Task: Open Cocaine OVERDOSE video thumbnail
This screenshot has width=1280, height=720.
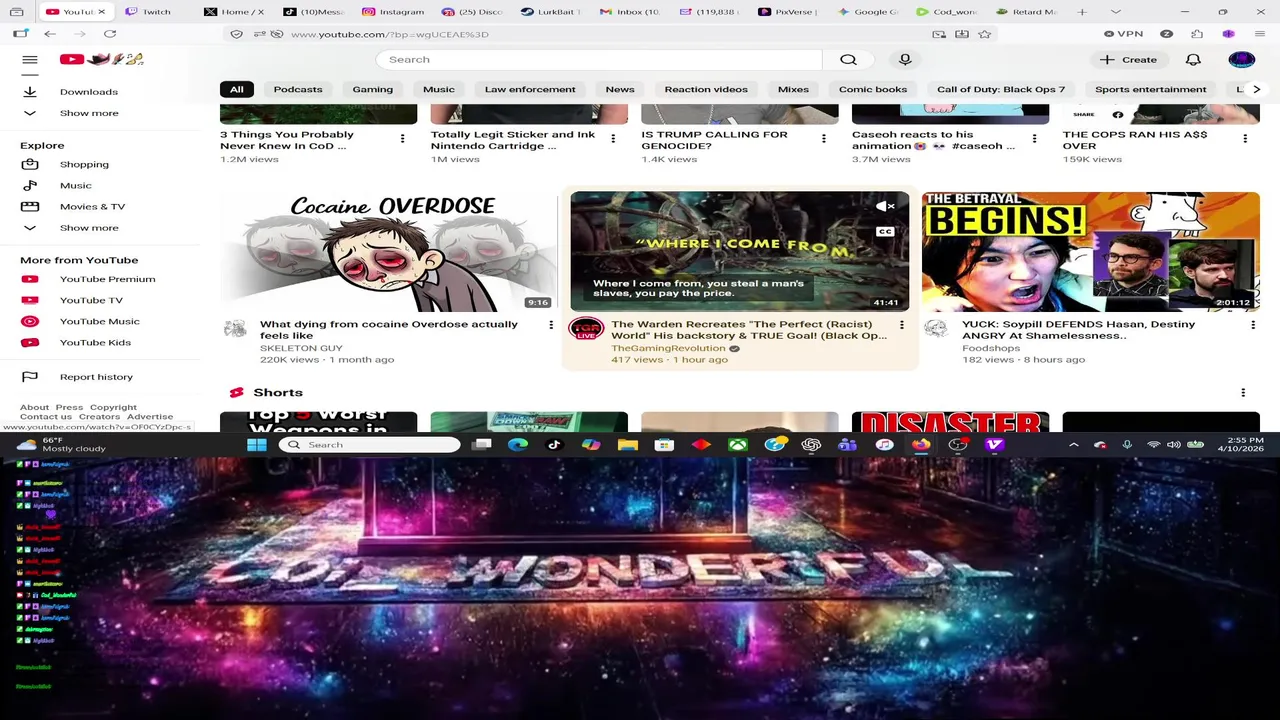Action: point(388,252)
